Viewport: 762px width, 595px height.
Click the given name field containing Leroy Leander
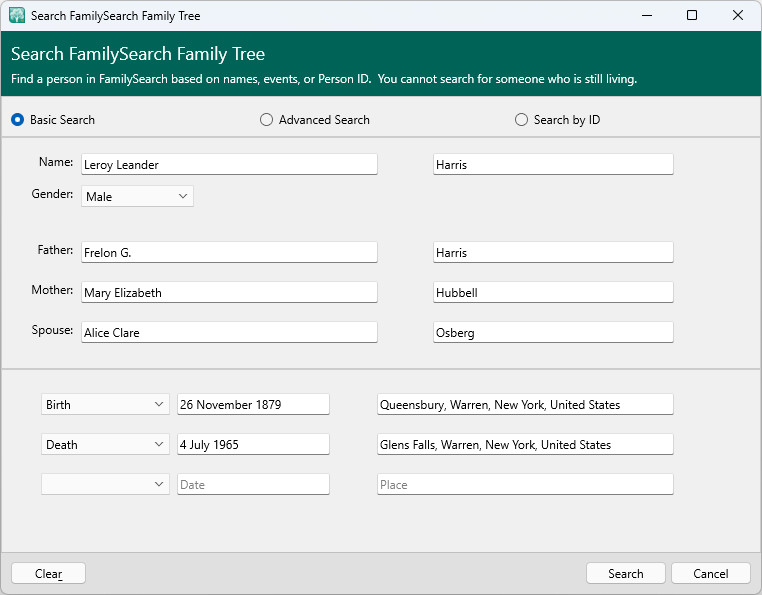(x=229, y=164)
